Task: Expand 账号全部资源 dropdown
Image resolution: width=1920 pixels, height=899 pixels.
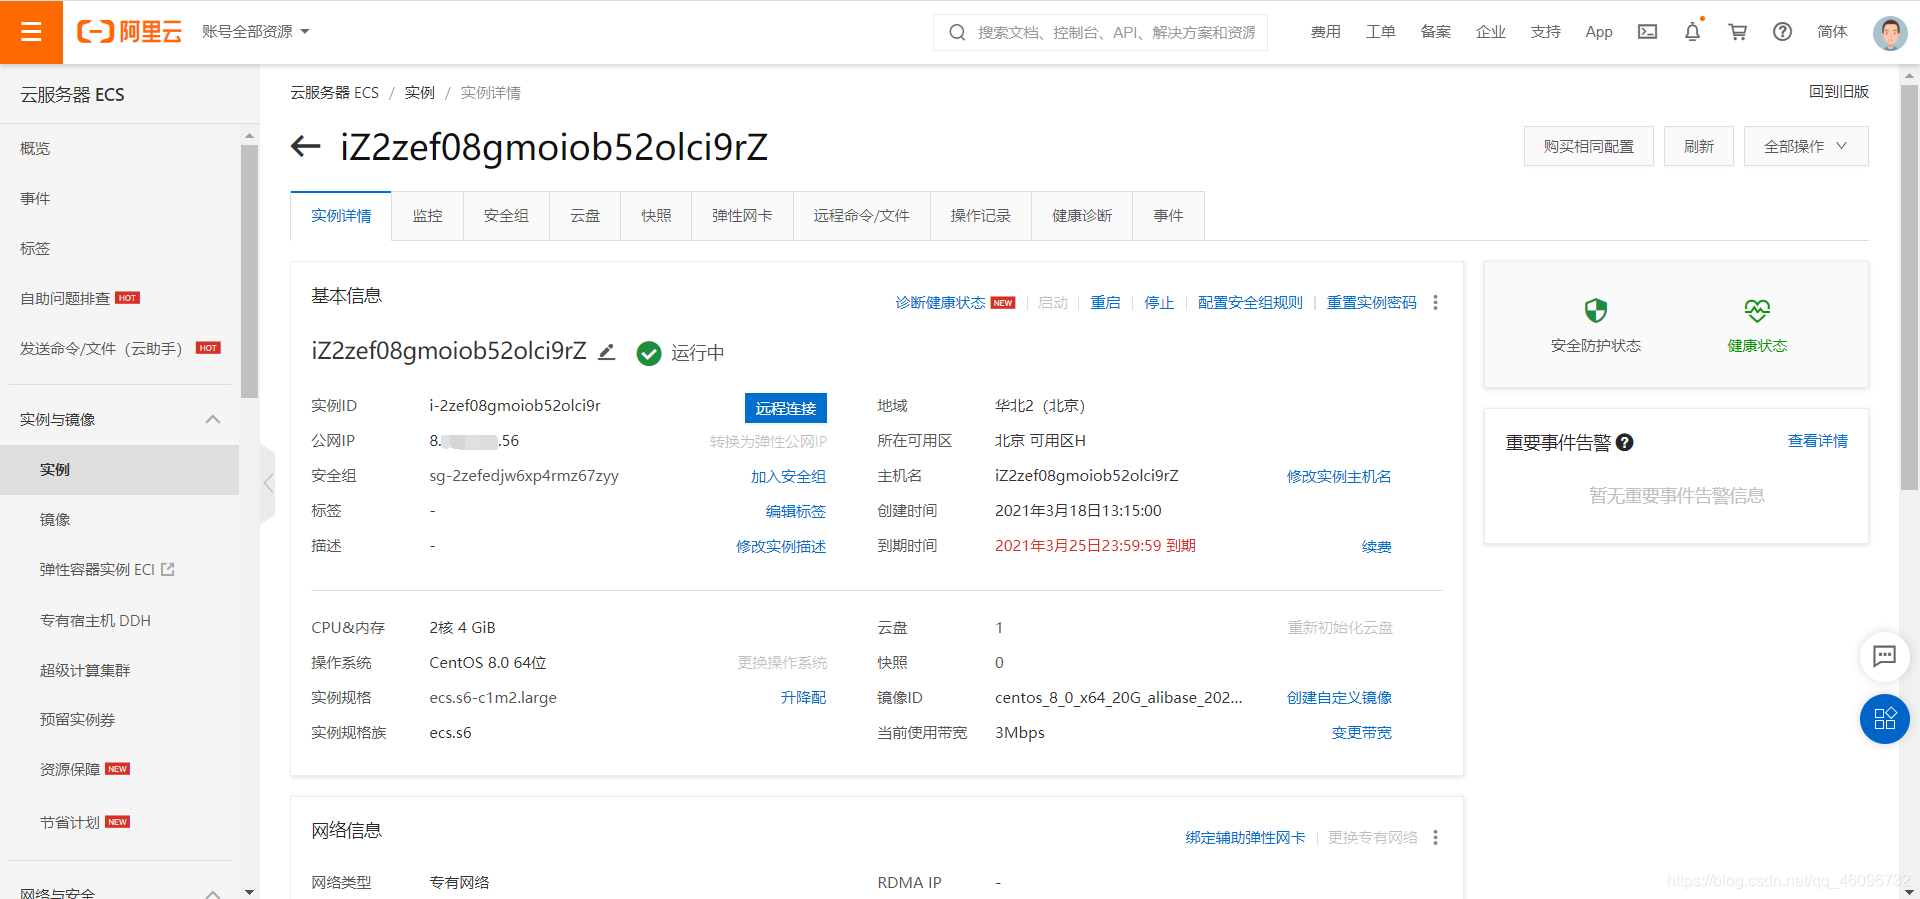Action: [256, 32]
